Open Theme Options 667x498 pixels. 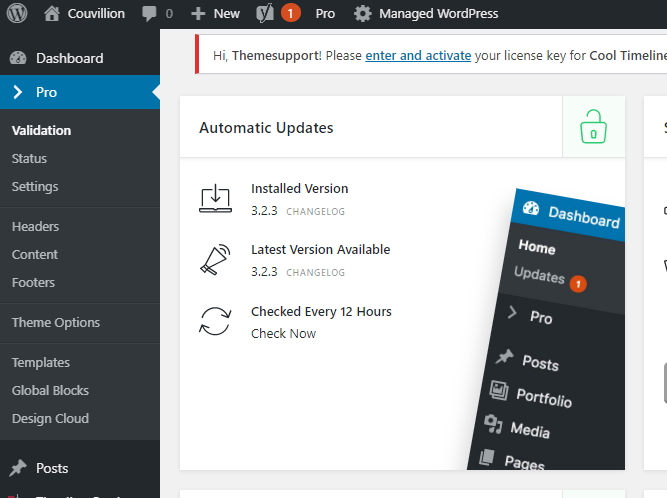tap(56, 323)
